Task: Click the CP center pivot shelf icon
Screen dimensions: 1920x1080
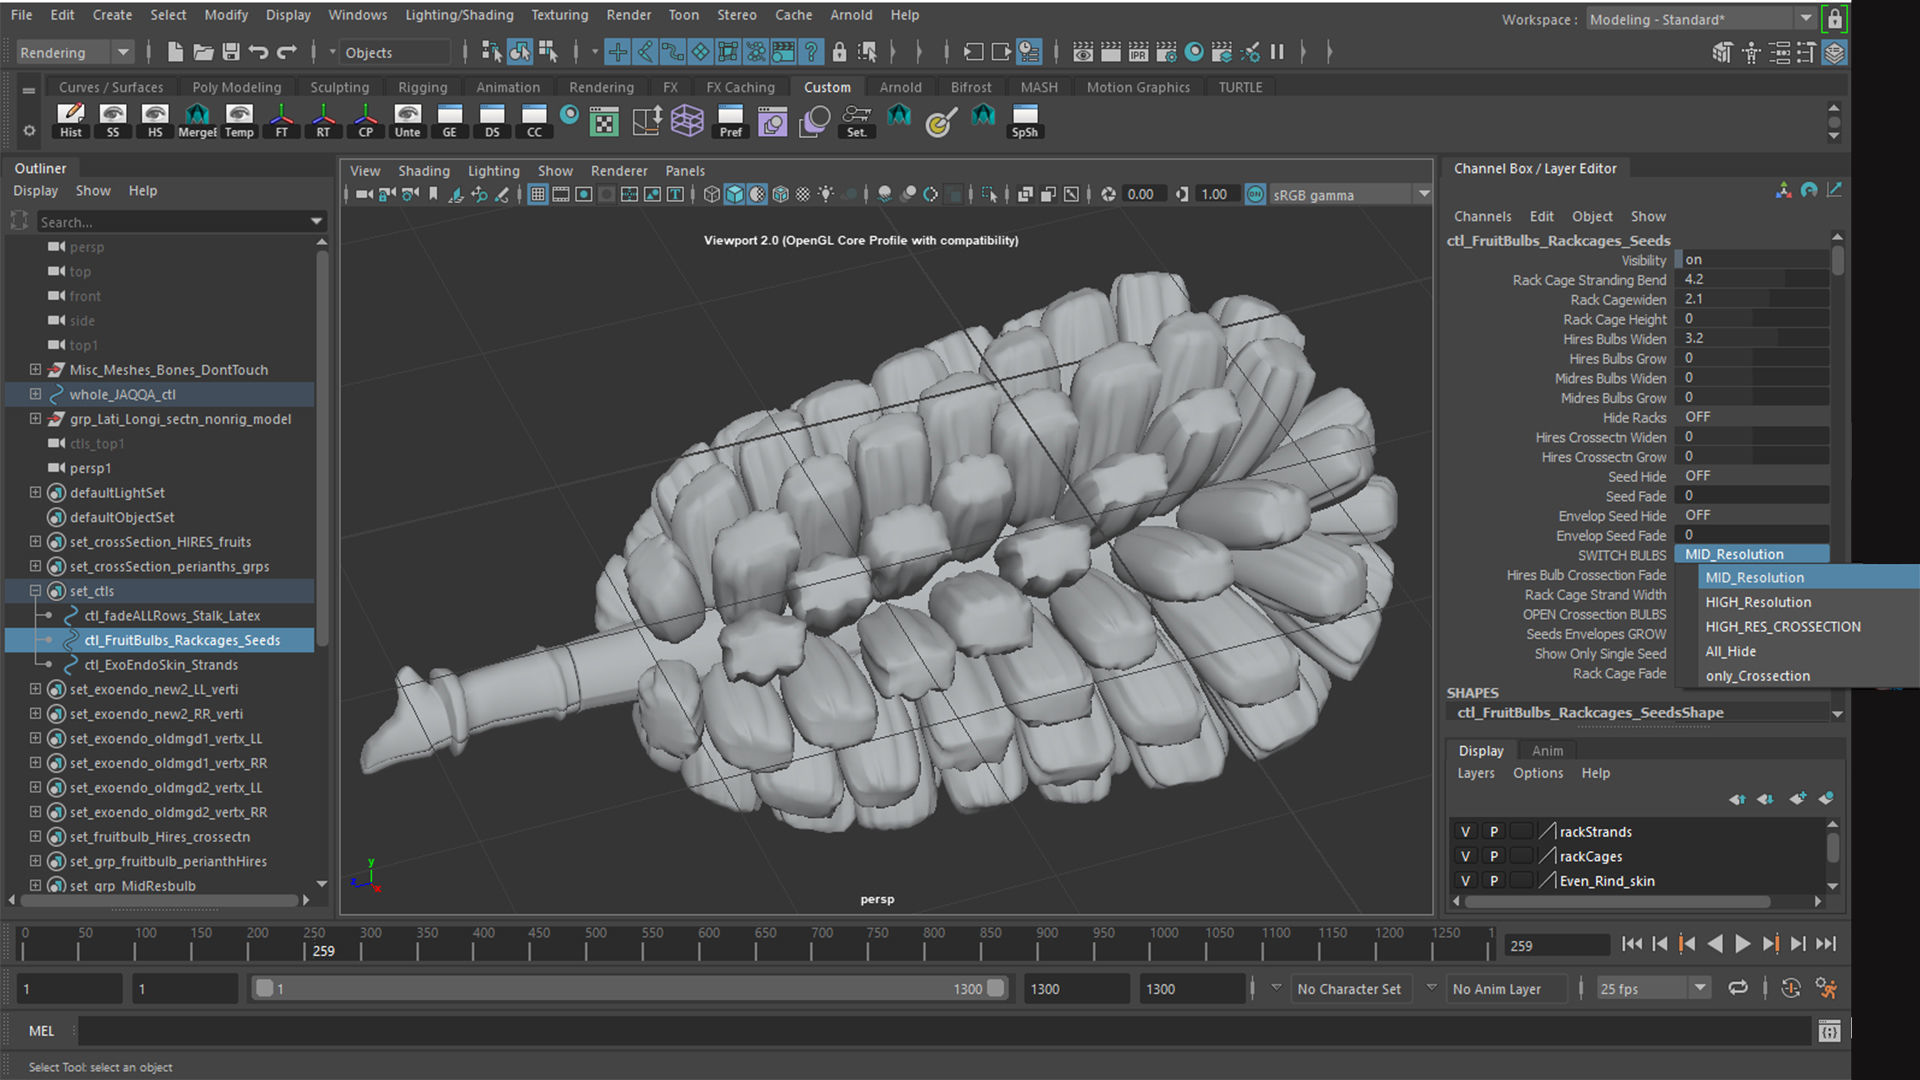Action: (x=365, y=120)
